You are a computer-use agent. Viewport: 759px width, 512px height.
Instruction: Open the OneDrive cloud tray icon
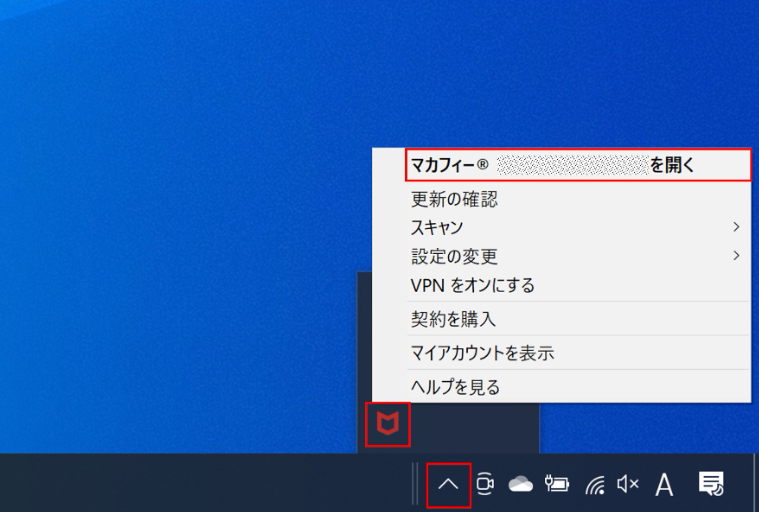point(520,484)
